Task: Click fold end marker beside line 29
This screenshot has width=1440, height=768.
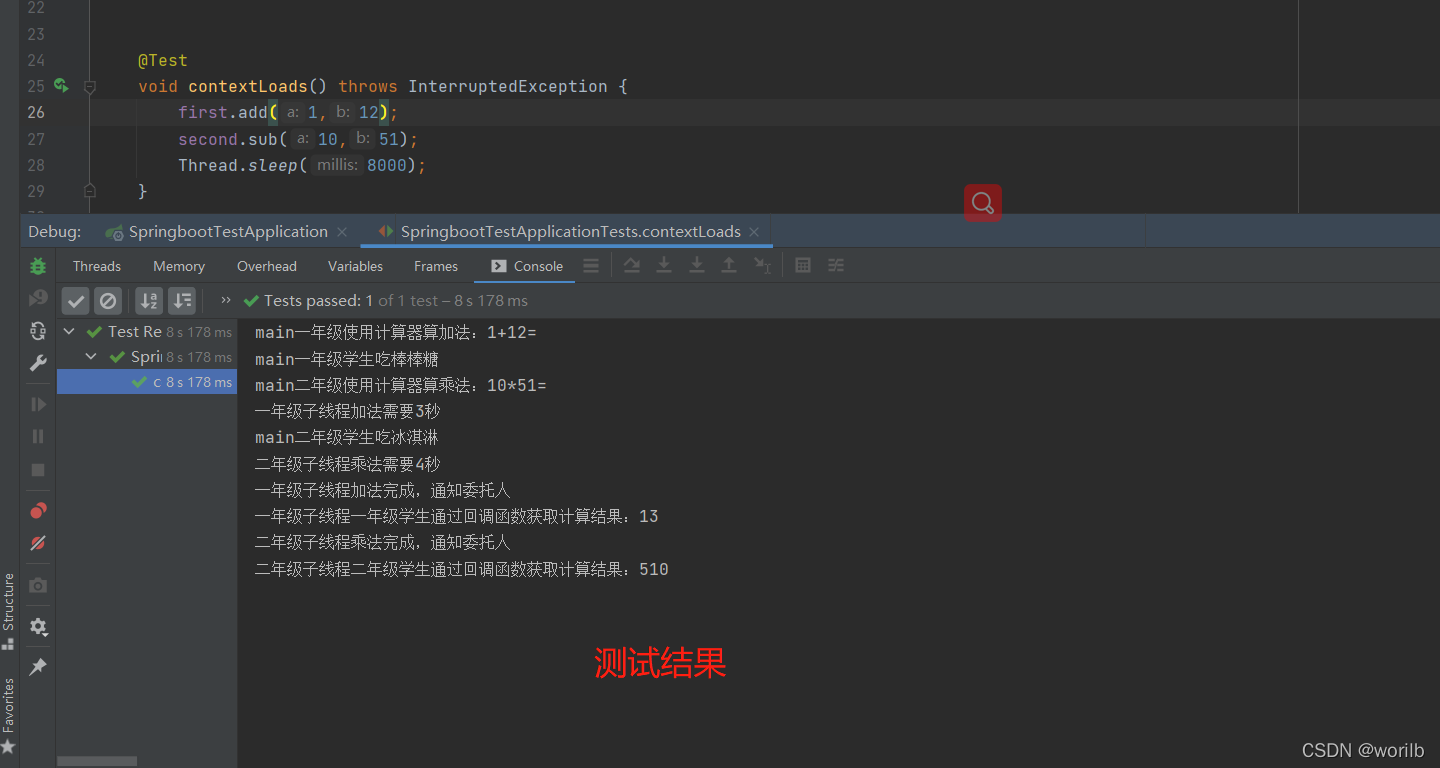Action: (x=90, y=190)
